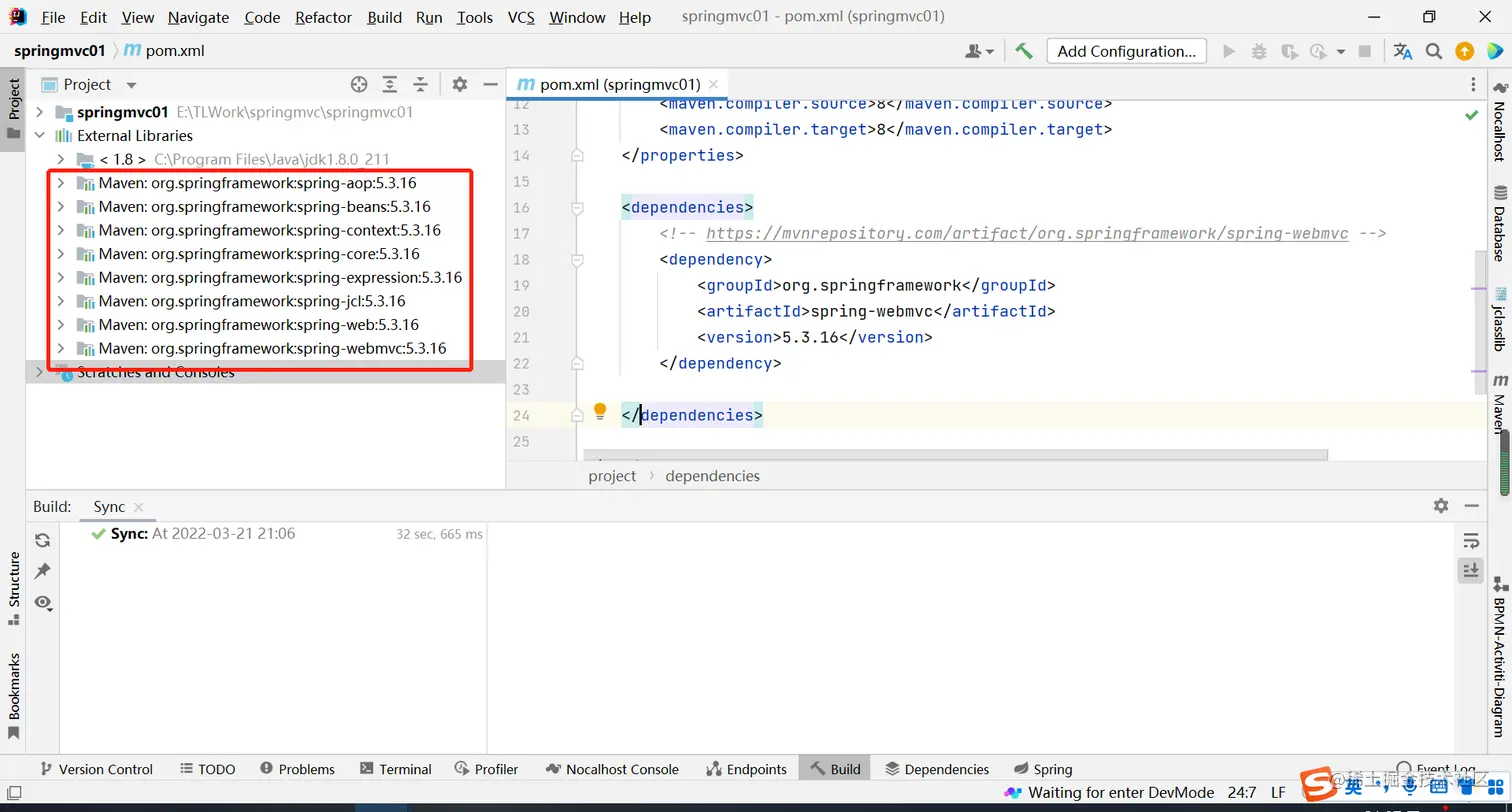The image size is (1512, 812).
Task: Open the jclasslib right sidebar panel
Action: coord(1500,318)
